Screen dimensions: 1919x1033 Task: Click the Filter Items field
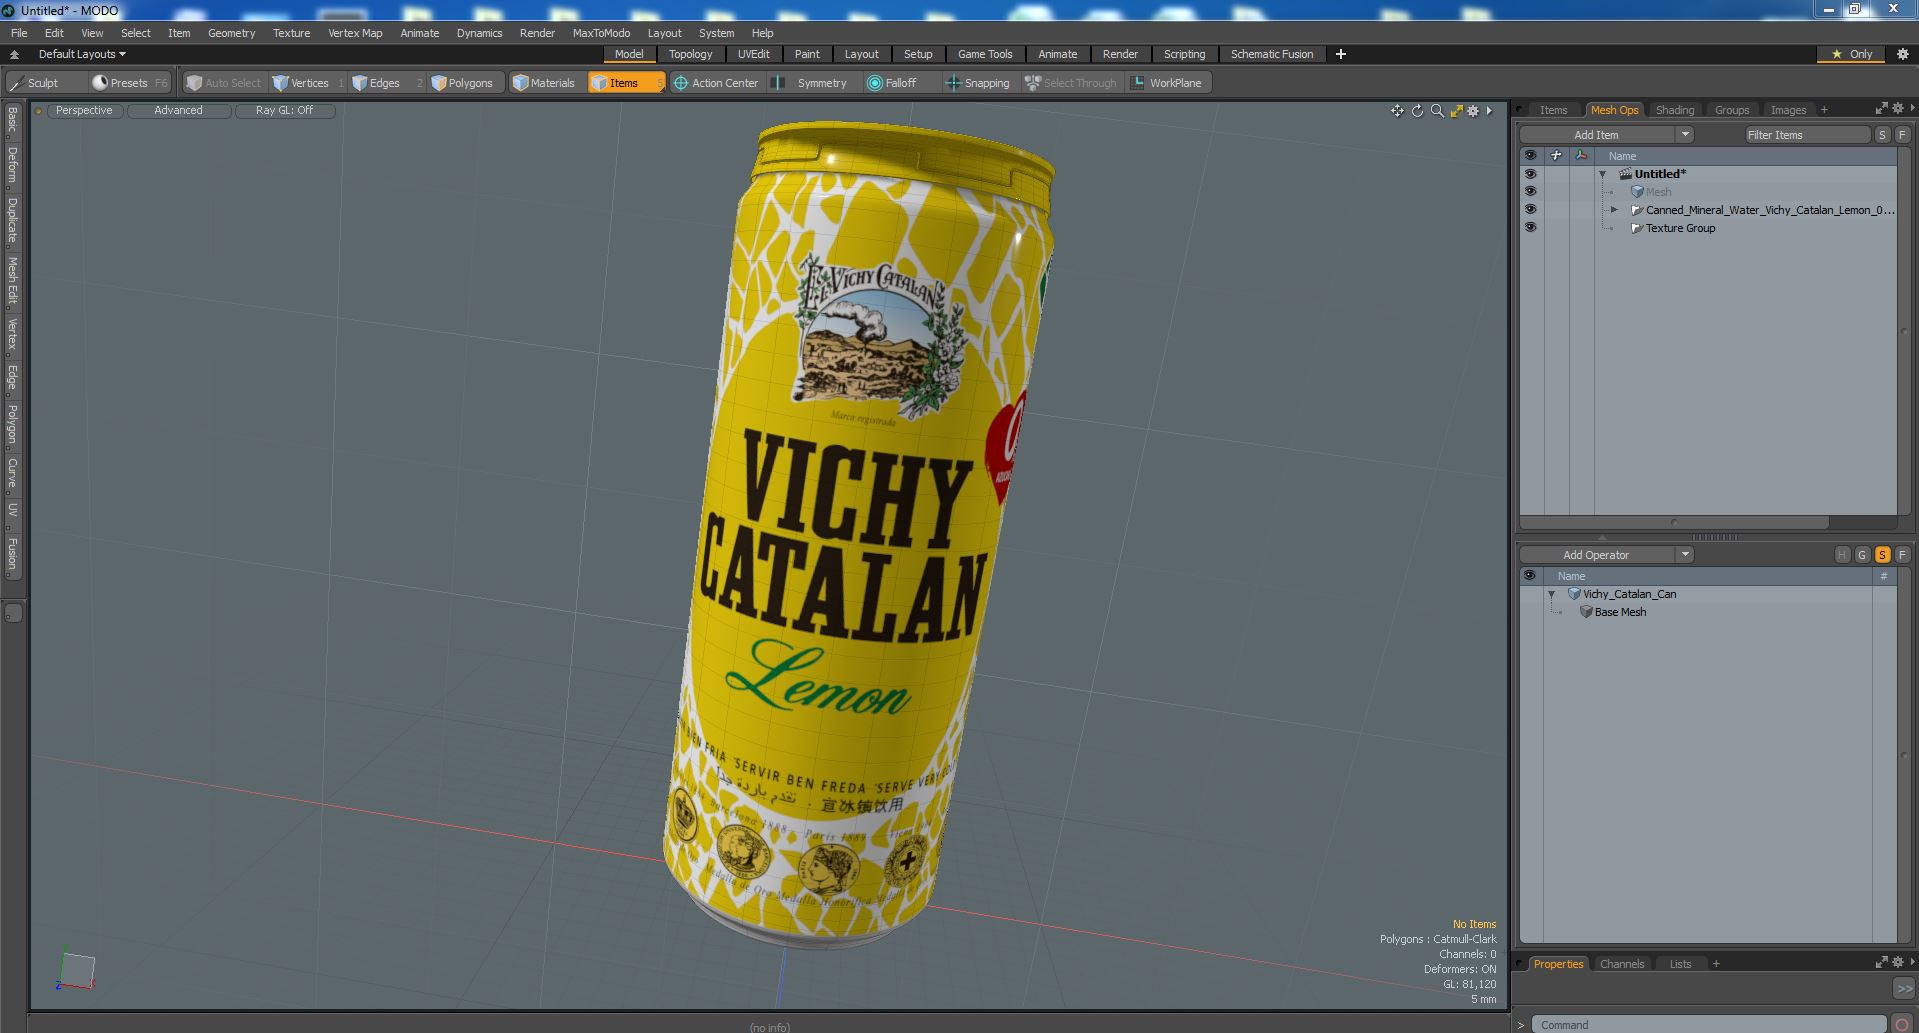(1806, 135)
